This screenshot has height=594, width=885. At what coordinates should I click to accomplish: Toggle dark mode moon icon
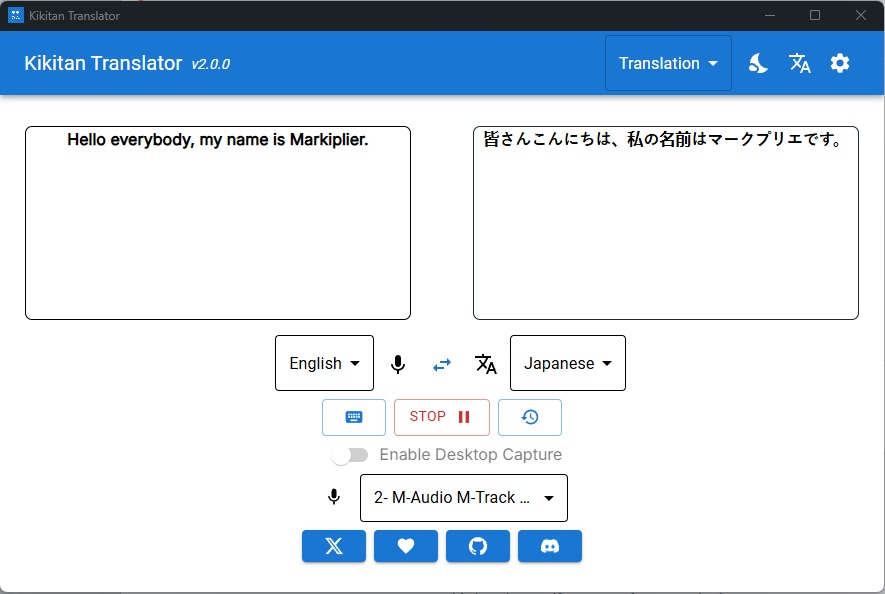[758, 63]
